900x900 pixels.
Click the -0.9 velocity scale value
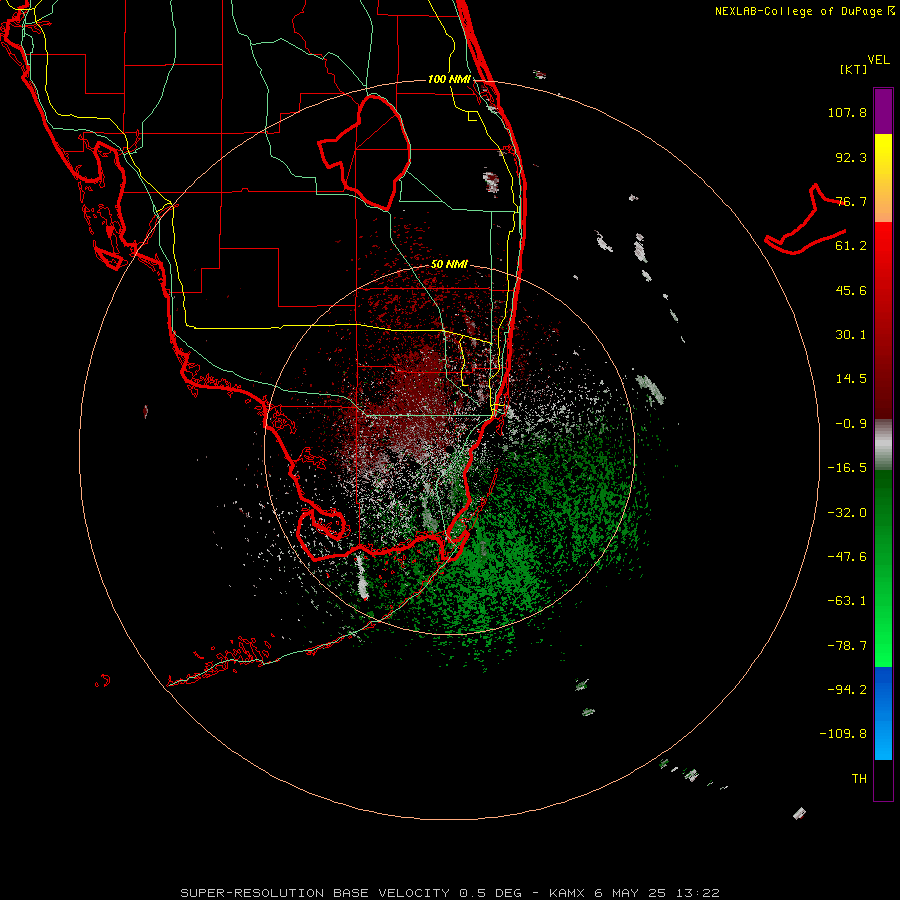click(851, 424)
